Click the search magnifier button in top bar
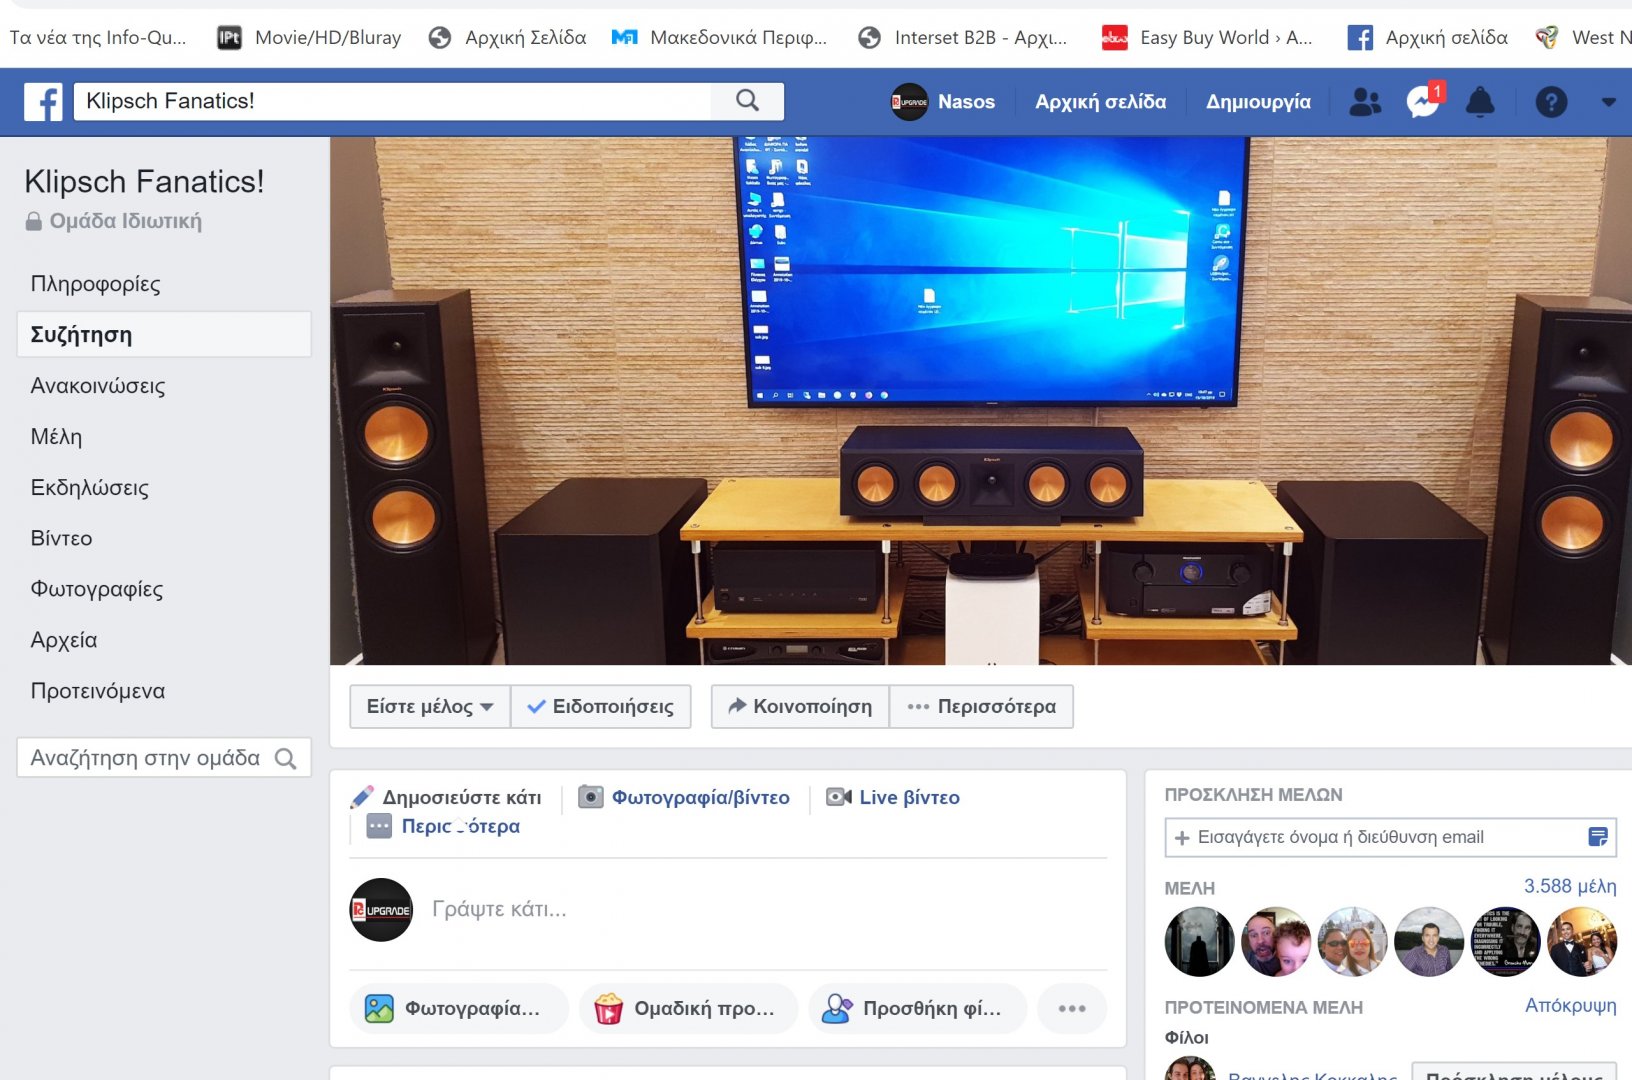The height and width of the screenshot is (1080, 1632). [x=747, y=101]
